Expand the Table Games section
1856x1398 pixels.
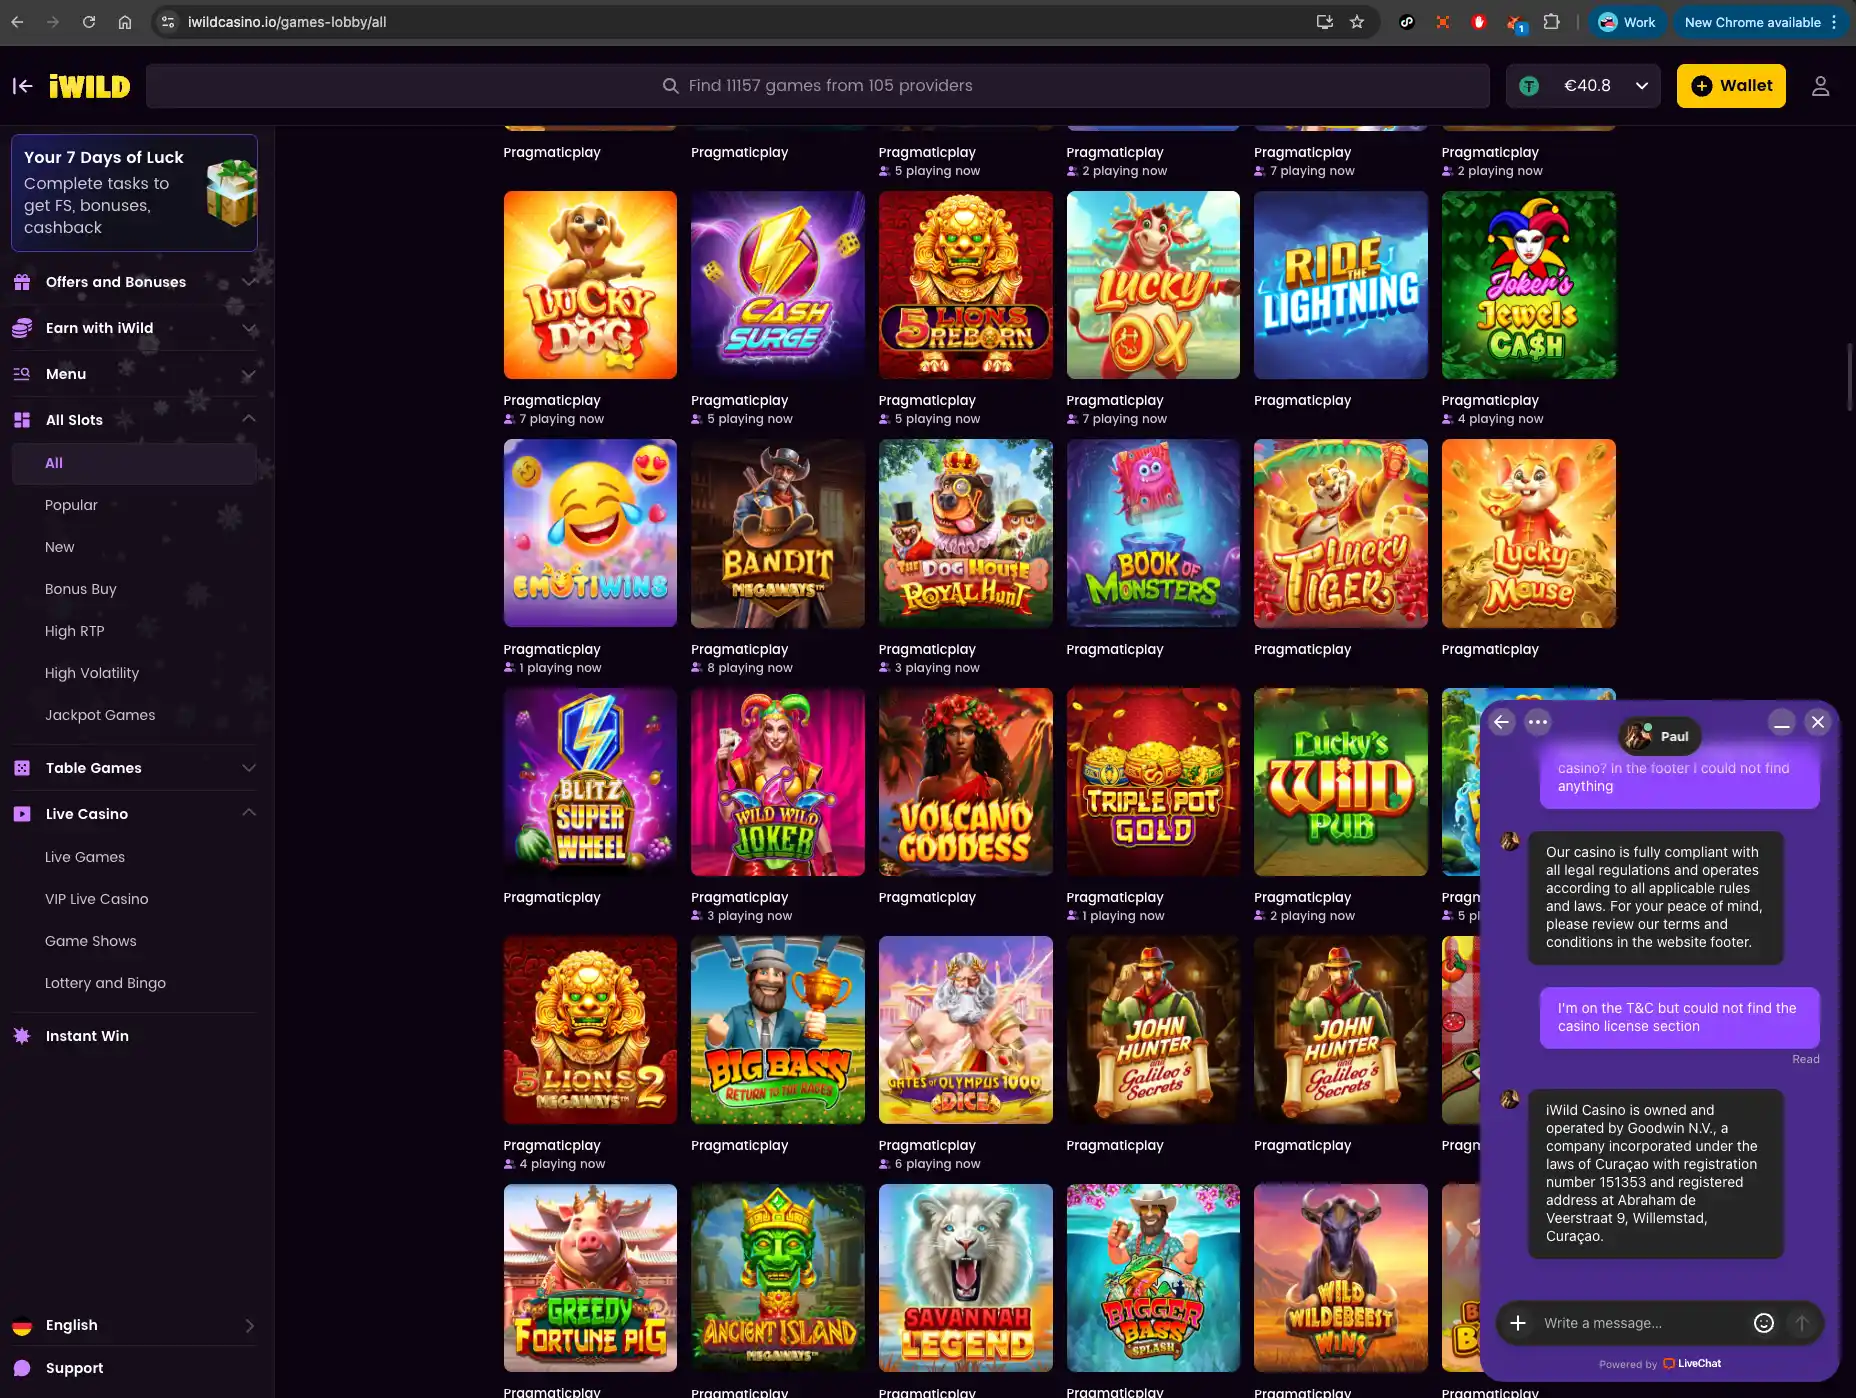(249, 768)
